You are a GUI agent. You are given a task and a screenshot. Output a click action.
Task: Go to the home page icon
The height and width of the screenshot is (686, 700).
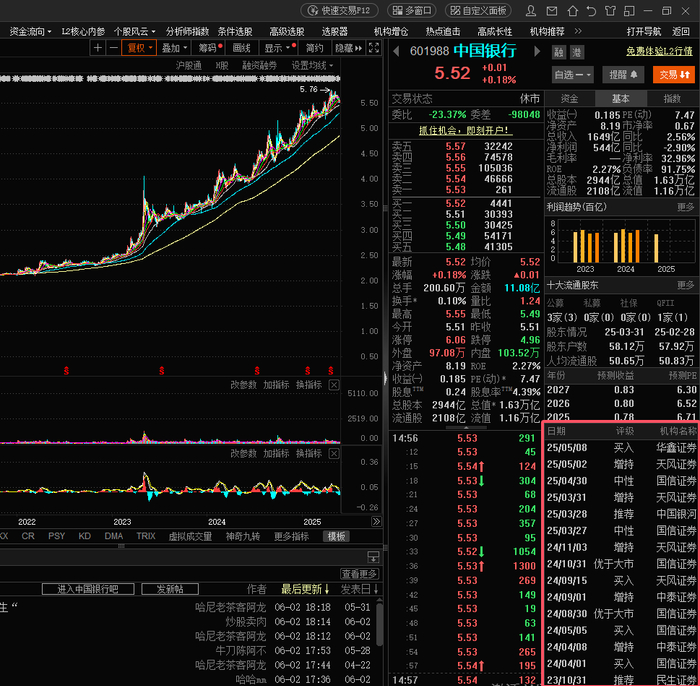(x=572, y=11)
